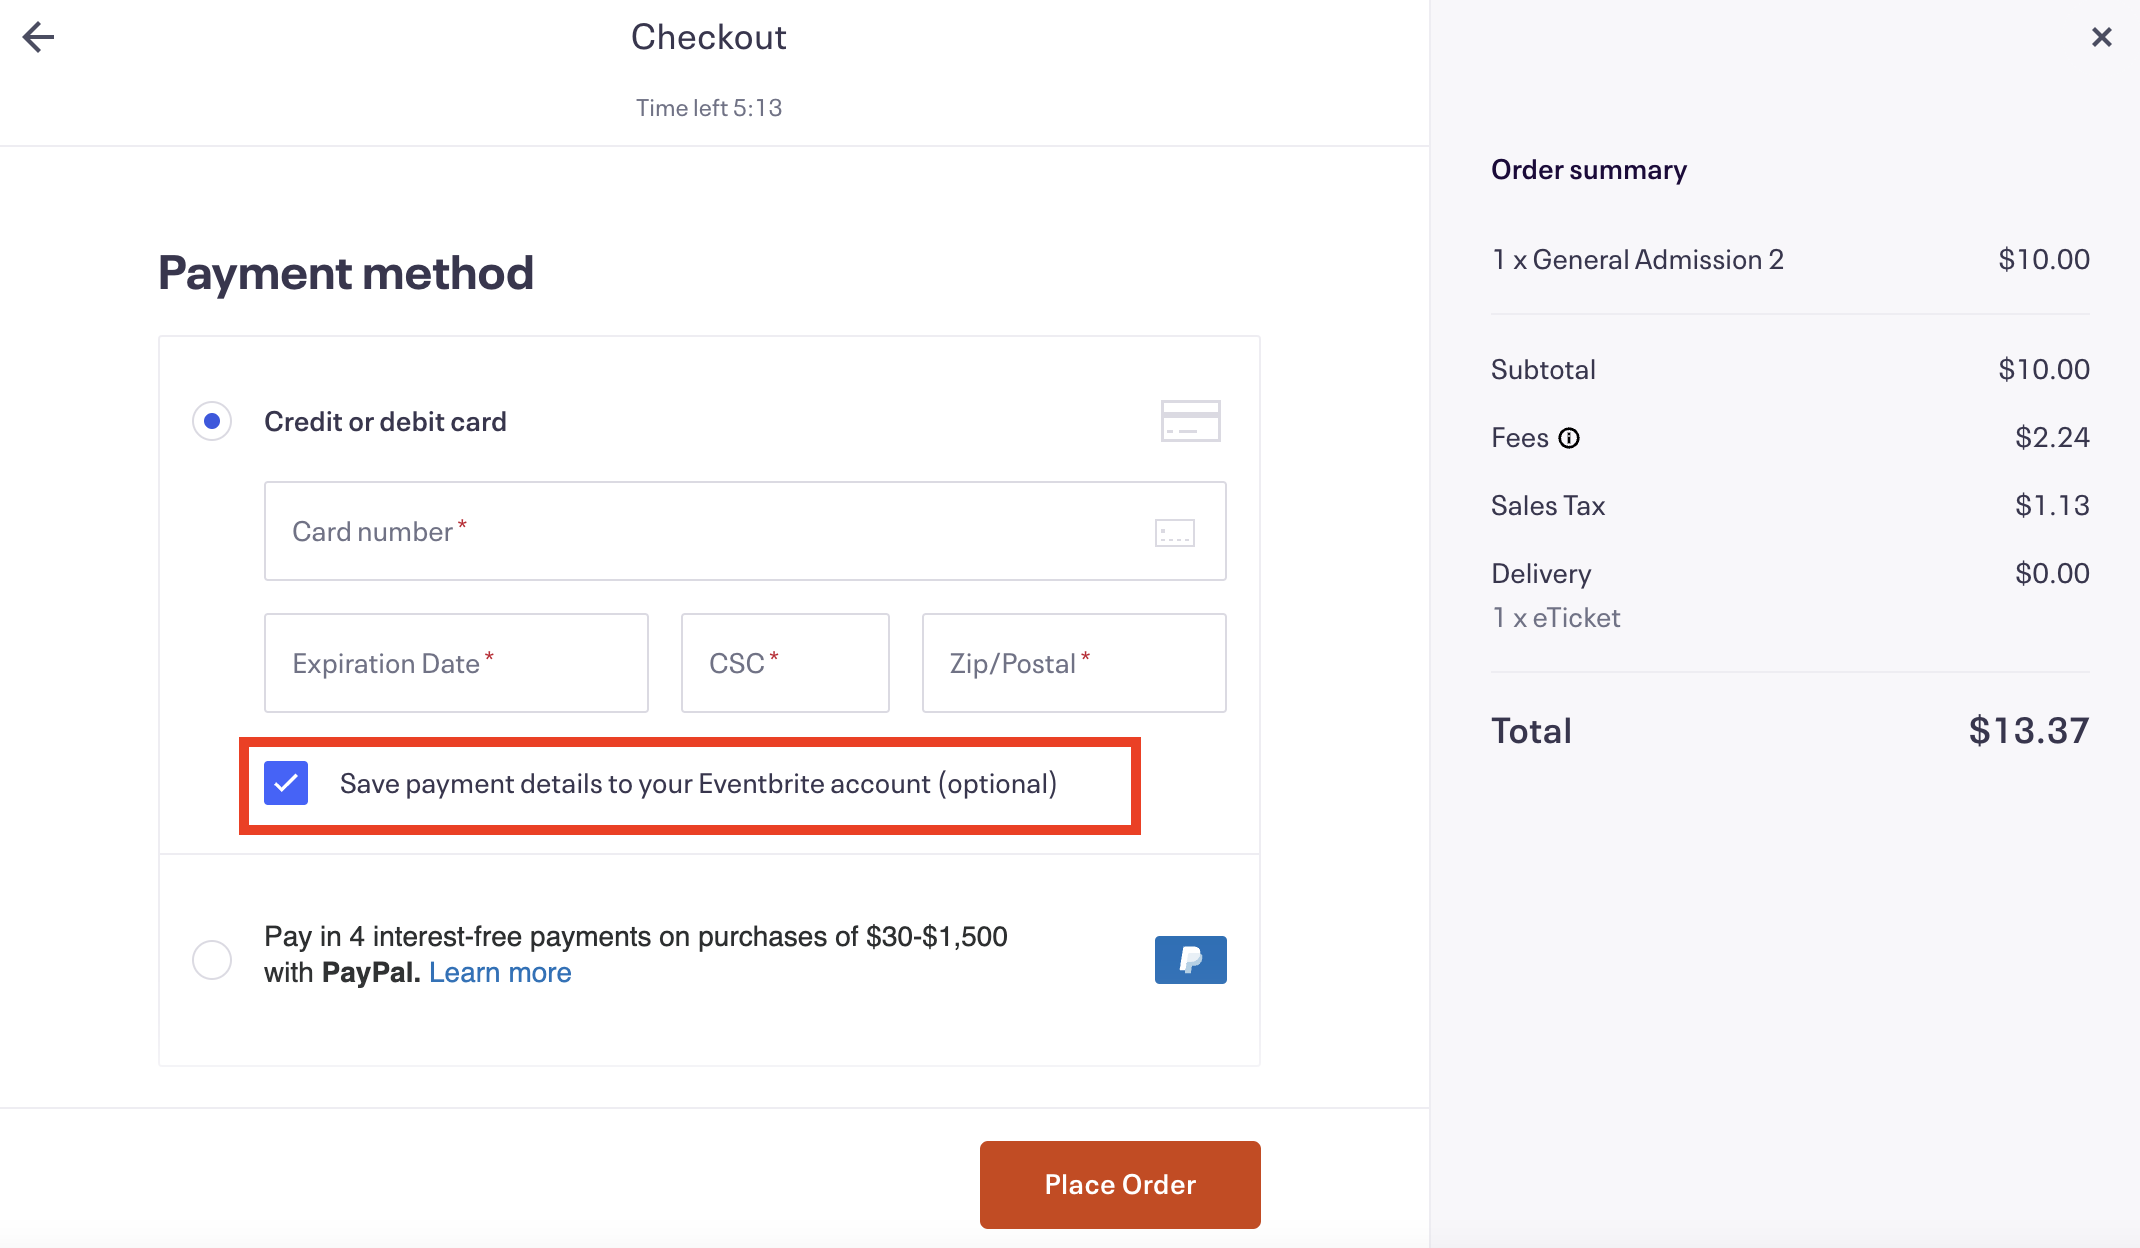Click the Expiration Date field
2140x1248 pixels.
(x=456, y=663)
